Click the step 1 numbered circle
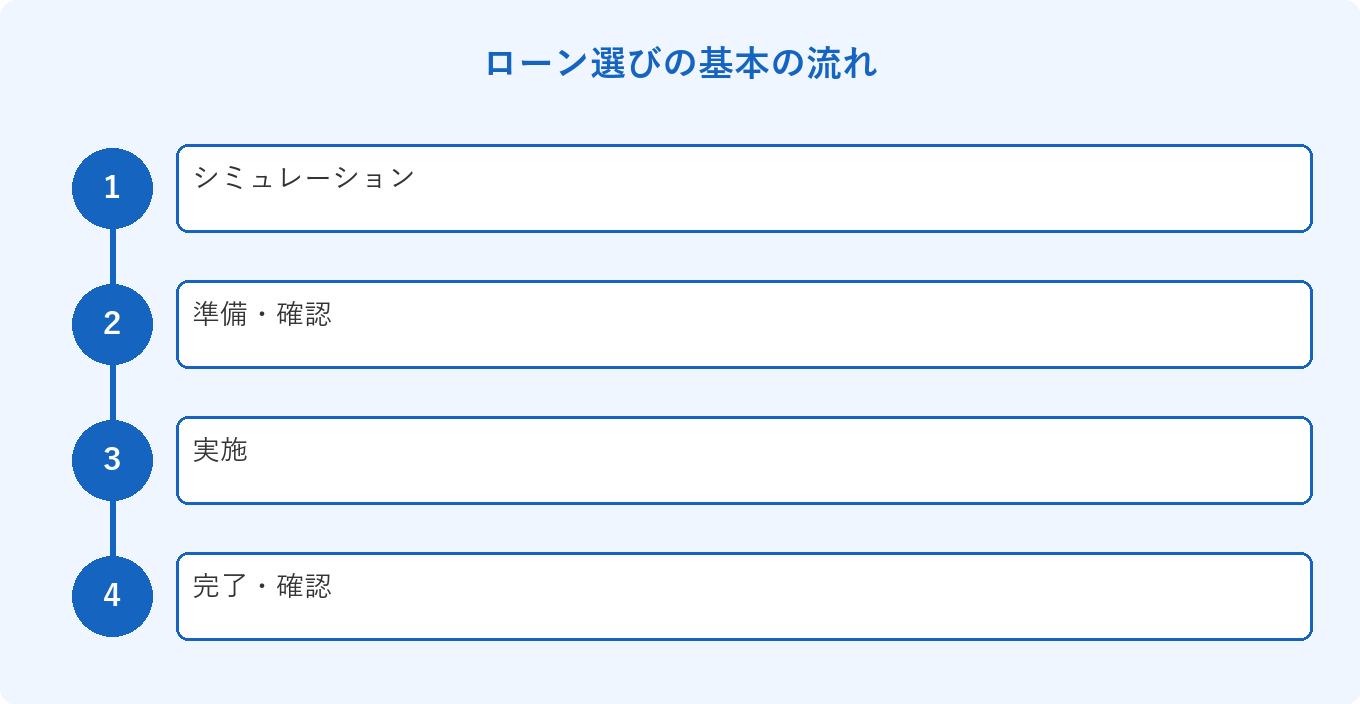The image size is (1360, 704). pyautogui.click(x=112, y=188)
